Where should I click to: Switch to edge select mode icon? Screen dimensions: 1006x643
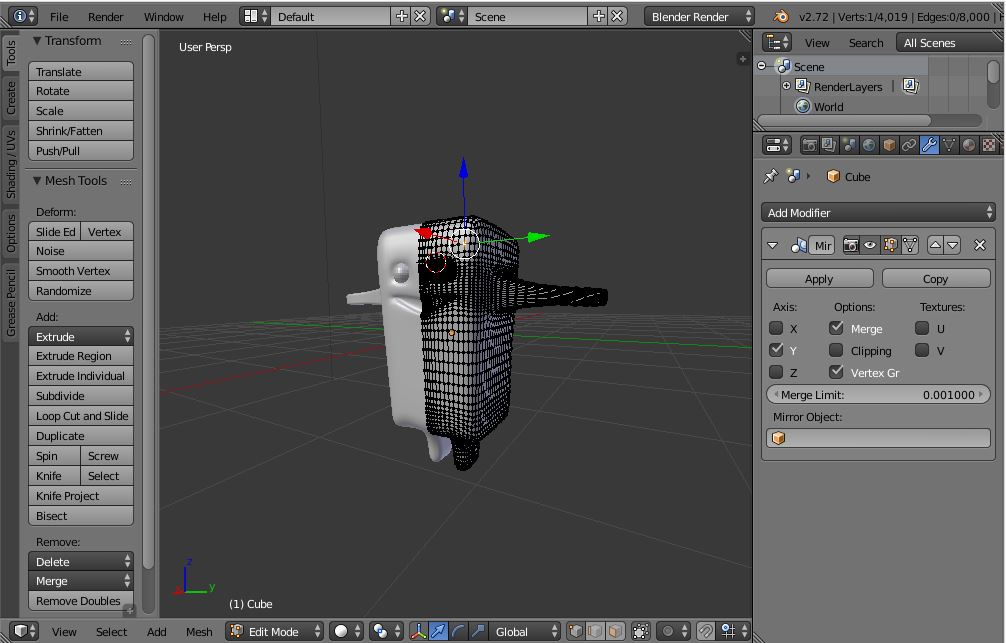(x=595, y=631)
